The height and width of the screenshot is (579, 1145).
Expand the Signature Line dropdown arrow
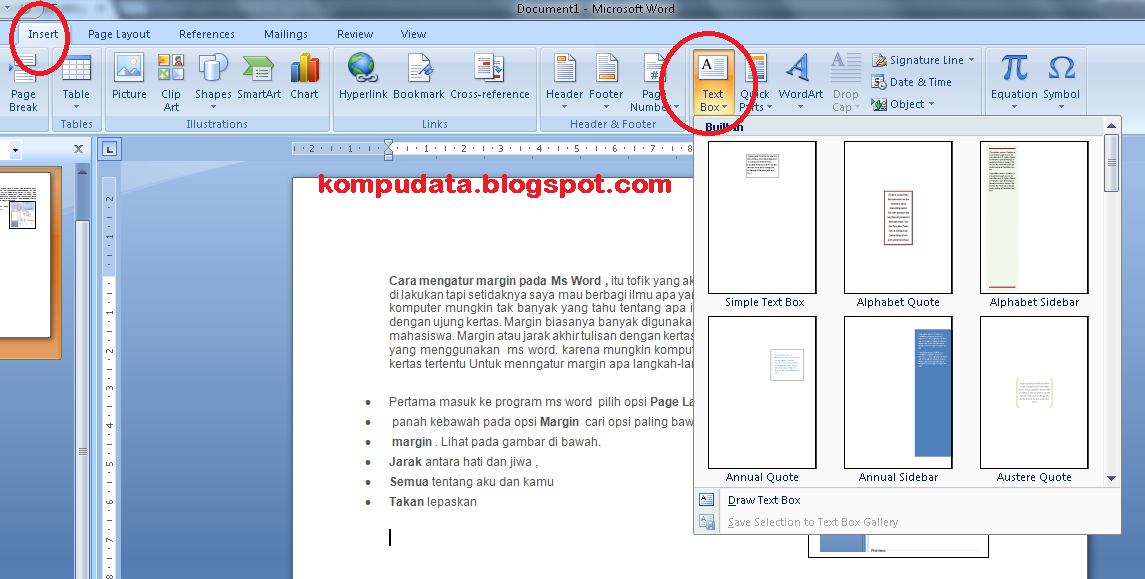[x=971, y=60]
